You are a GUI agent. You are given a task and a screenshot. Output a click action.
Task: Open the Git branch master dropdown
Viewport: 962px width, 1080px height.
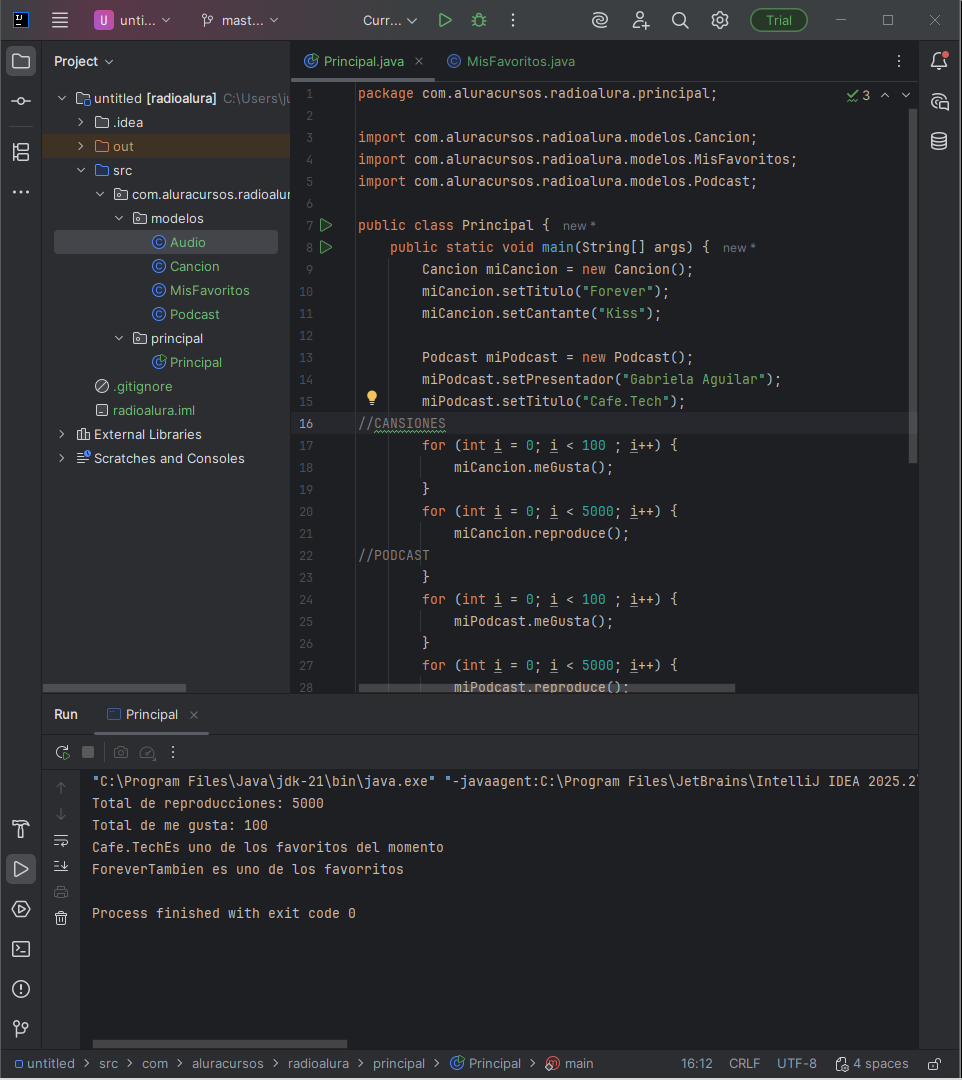point(240,20)
